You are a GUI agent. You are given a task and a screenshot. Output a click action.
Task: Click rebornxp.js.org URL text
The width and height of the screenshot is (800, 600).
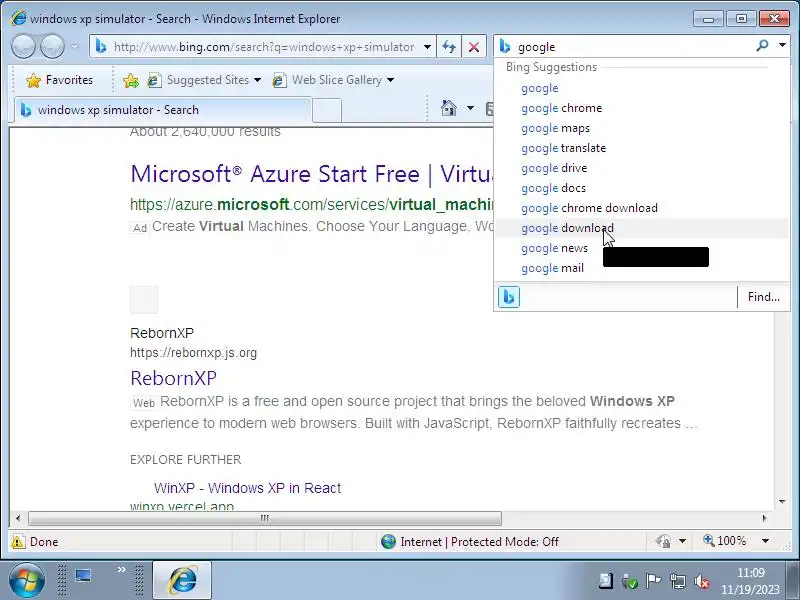[x=193, y=353]
